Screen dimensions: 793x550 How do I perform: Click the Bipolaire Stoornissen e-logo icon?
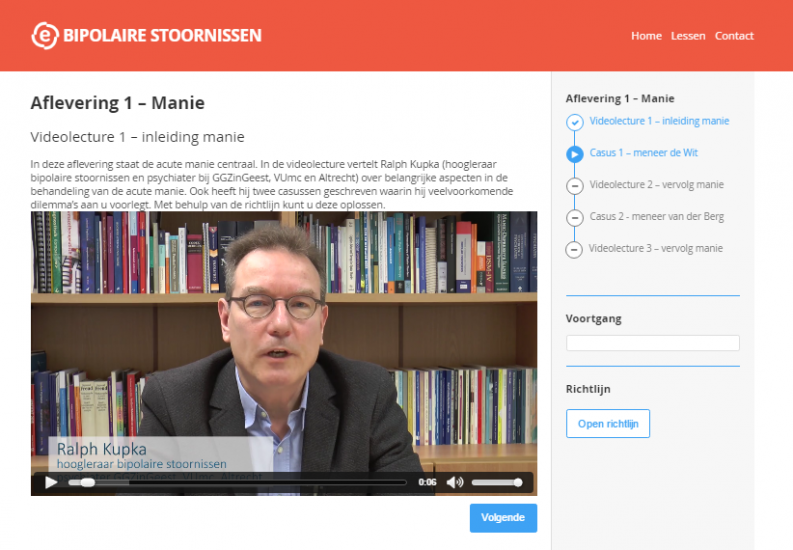[45, 35]
